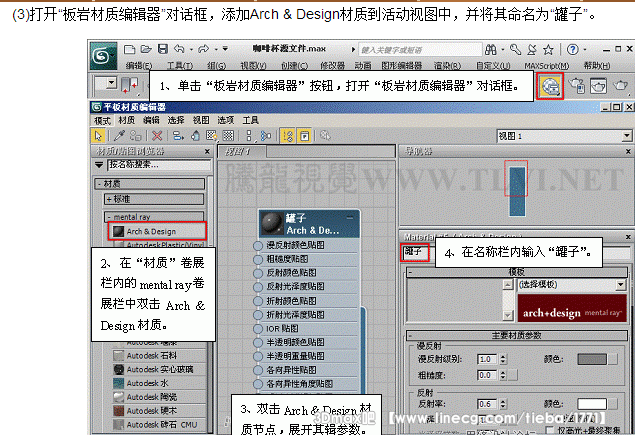
Task: Select Autodesk 石料 material
Action: click(159, 356)
